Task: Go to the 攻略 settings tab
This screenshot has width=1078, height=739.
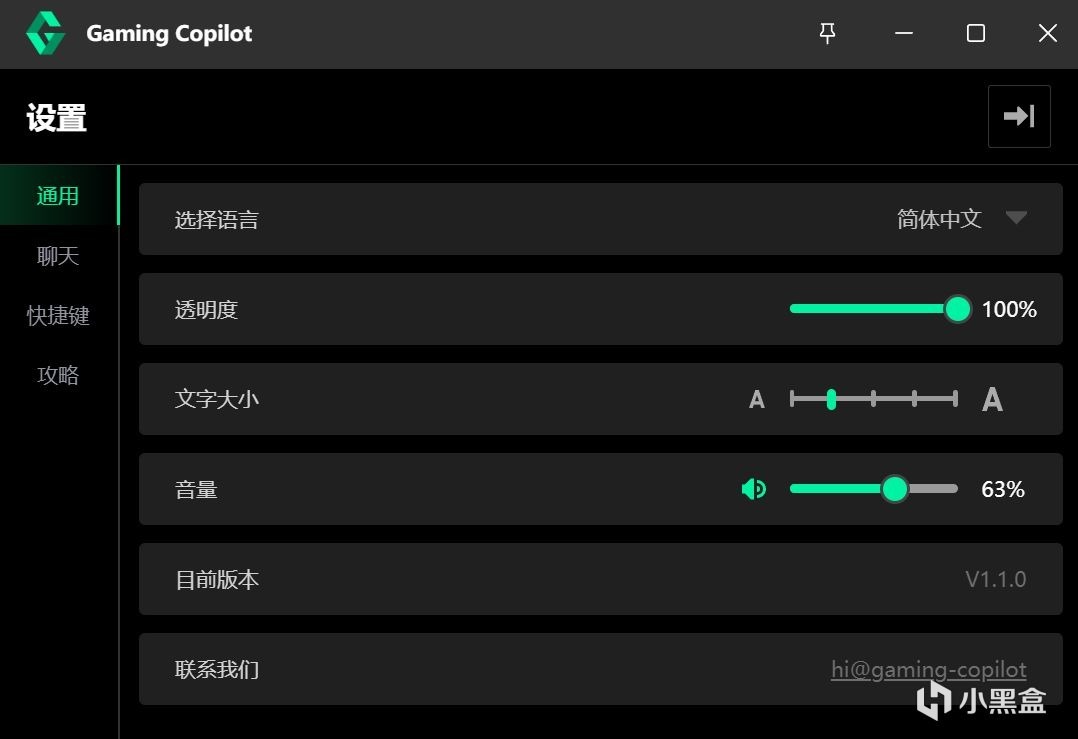Action: coord(58,376)
